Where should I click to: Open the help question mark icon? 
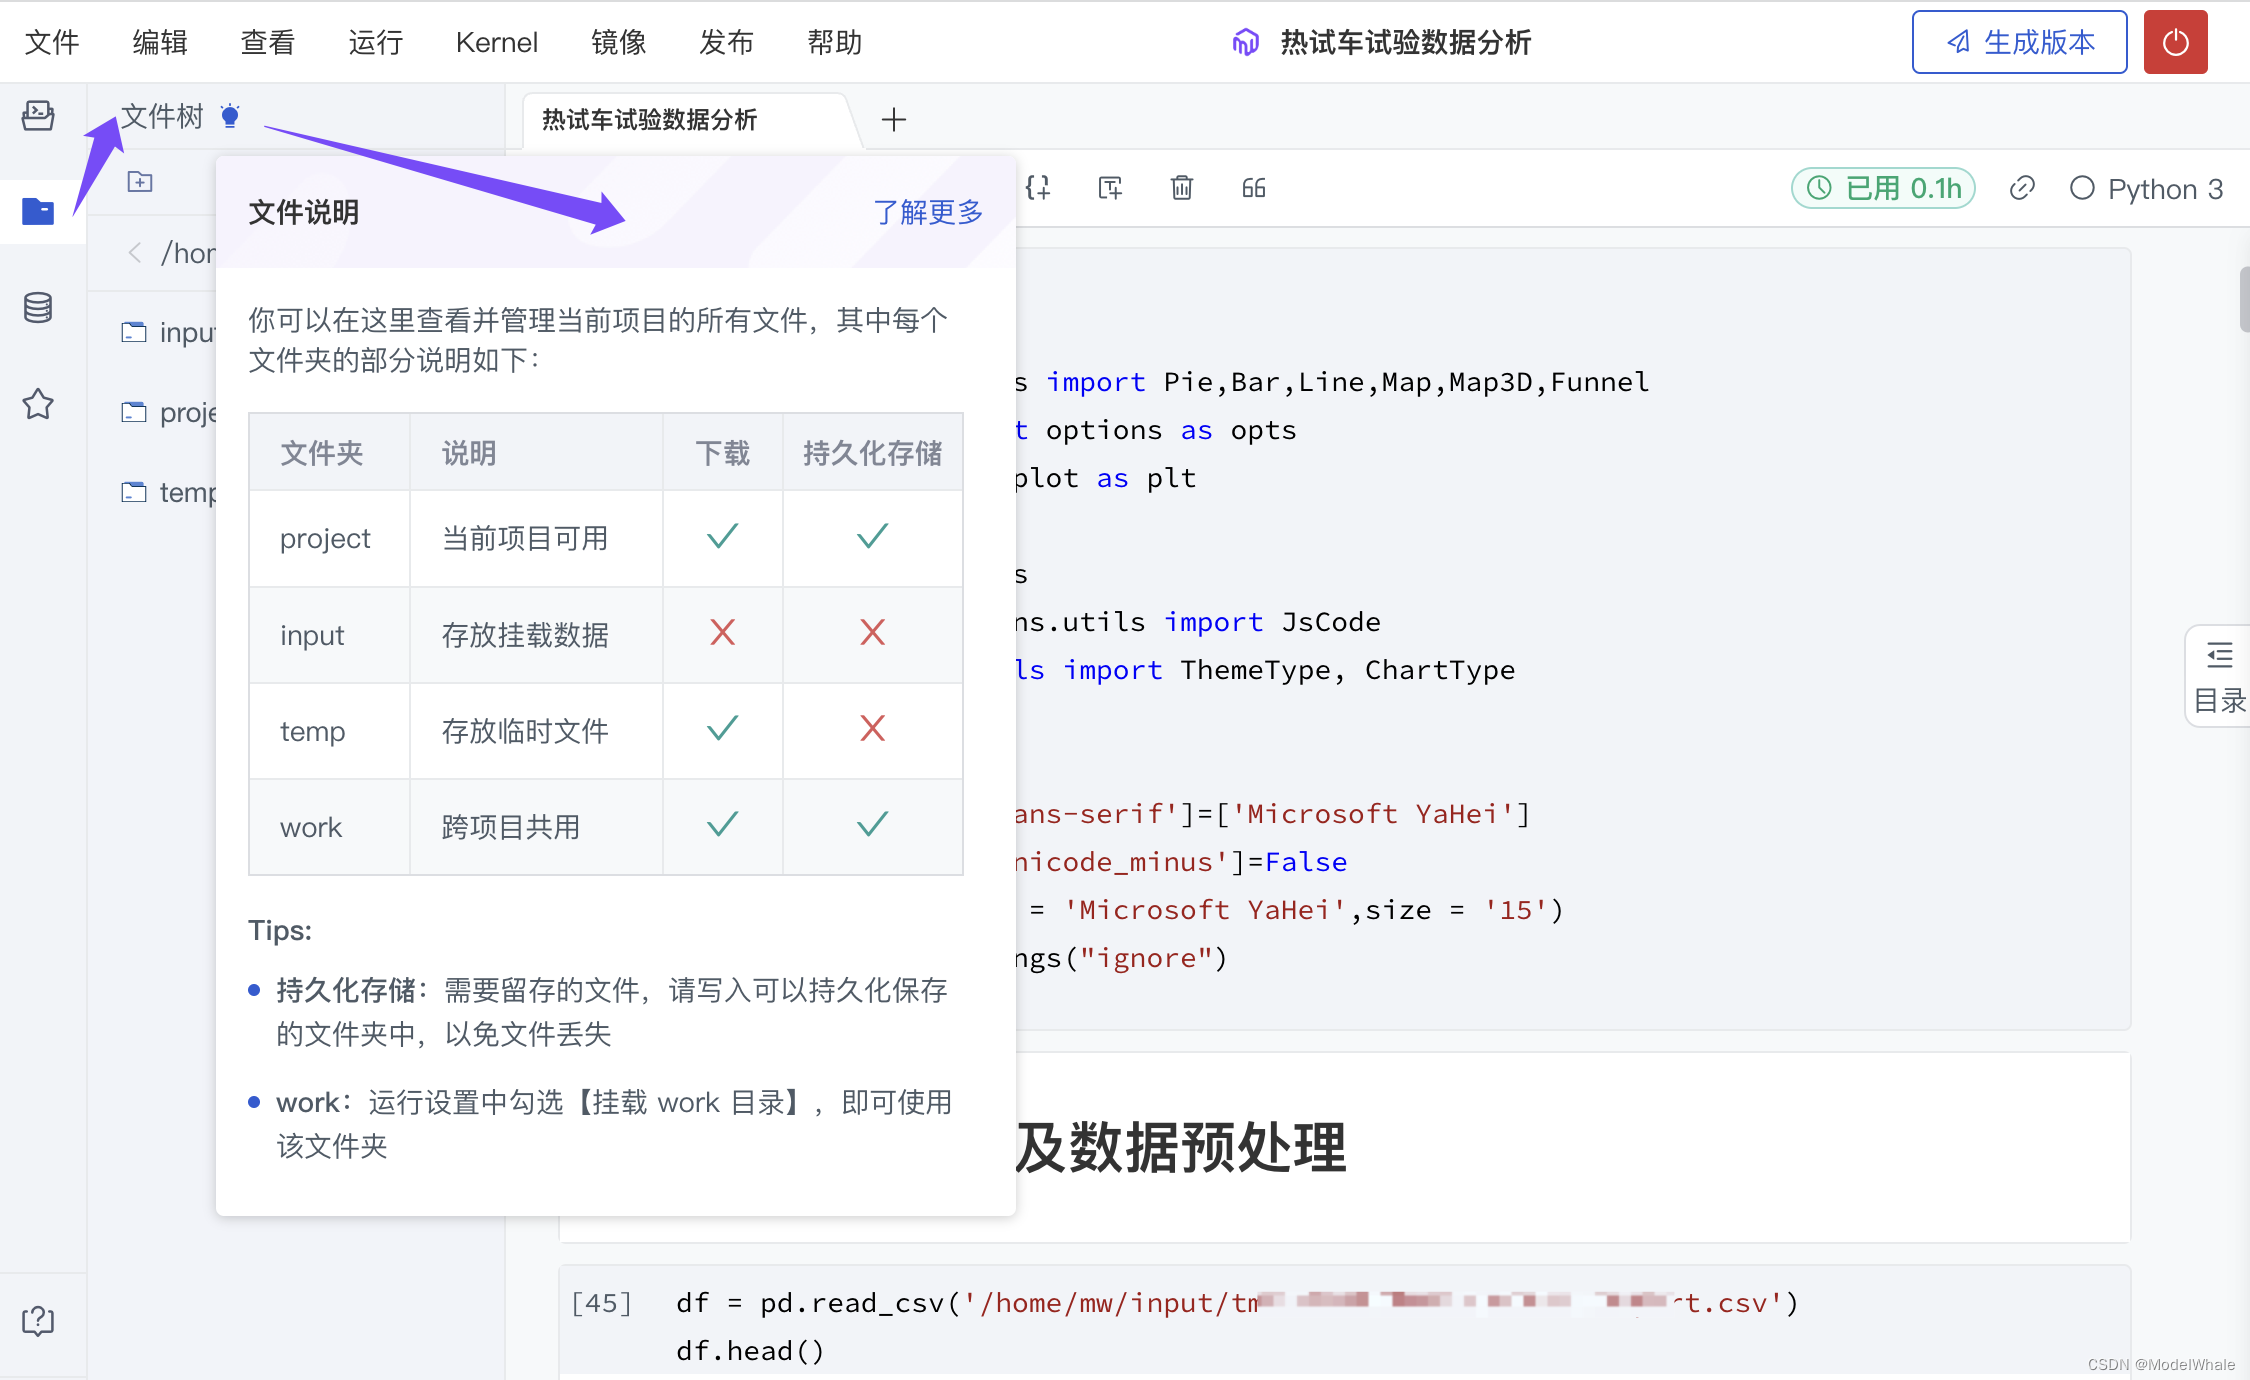(x=38, y=1321)
